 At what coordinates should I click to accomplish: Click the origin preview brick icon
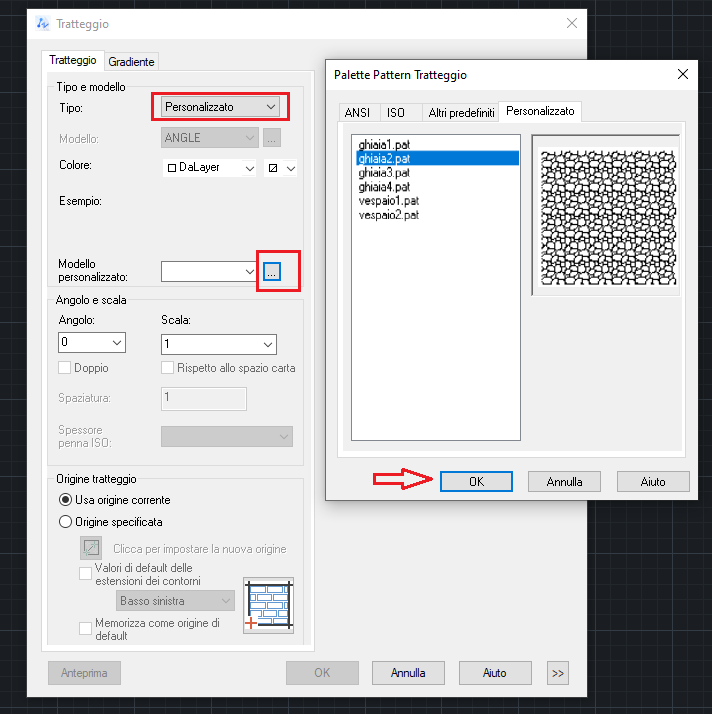tap(268, 606)
